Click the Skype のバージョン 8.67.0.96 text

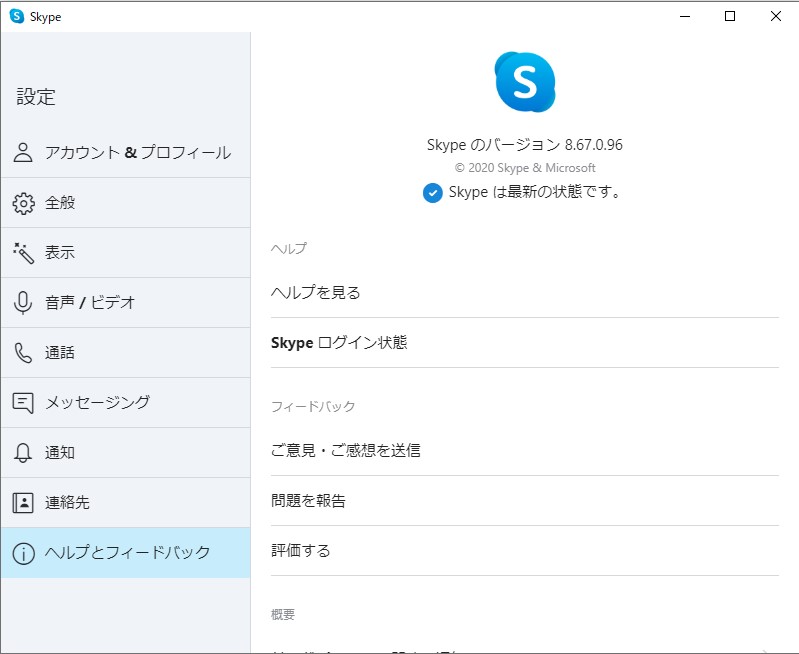coord(525,145)
